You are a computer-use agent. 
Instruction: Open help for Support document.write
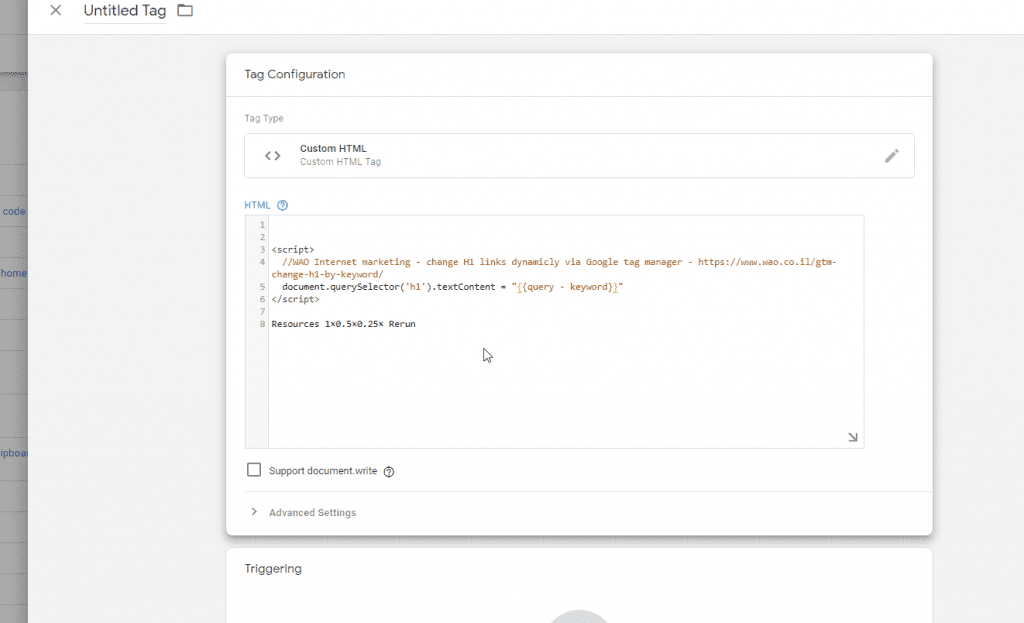coord(389,471)
